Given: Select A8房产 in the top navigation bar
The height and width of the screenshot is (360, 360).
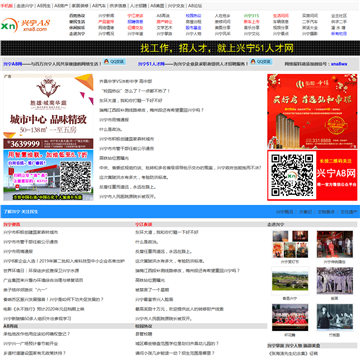Looking at the screenshot, I should 61,6.
